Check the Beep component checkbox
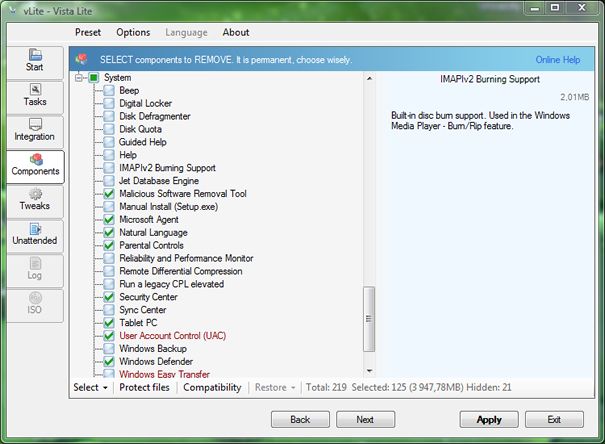Viewport: 605px width, 444px height. click(x=109, y=90)
